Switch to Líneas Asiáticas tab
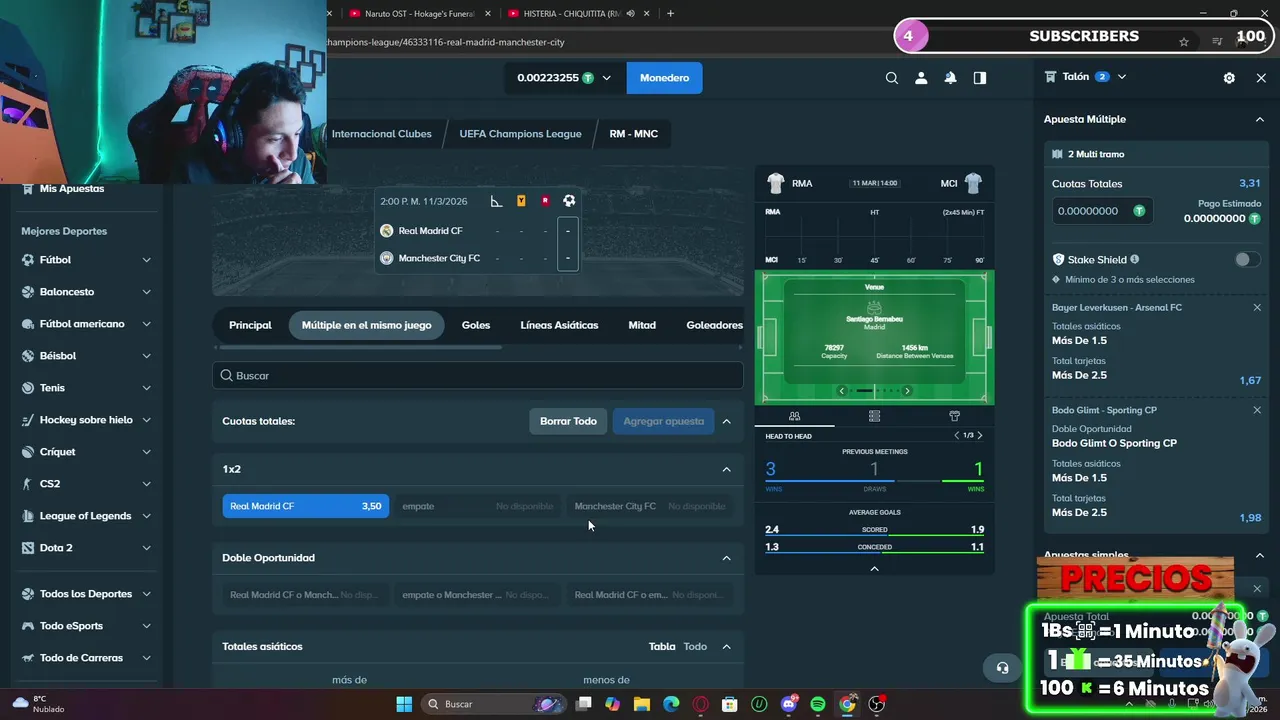The height and width of the screenshot is (720, 1280). coord(559,325)
